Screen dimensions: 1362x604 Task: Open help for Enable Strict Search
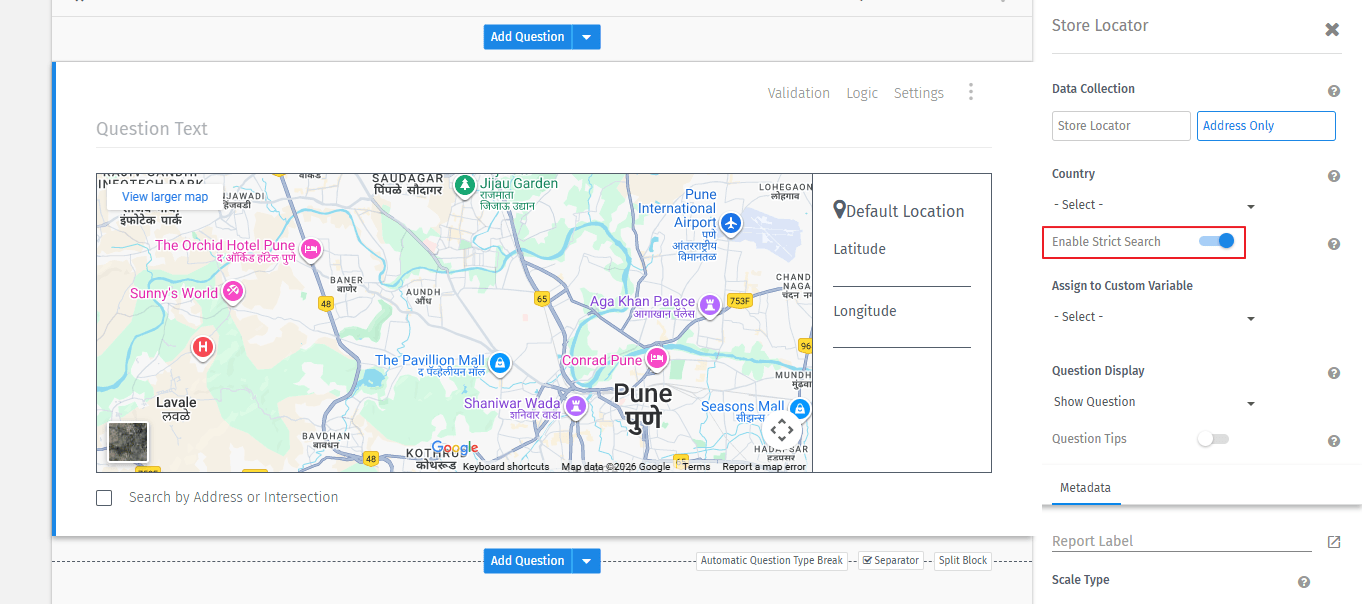tap(1334, 244)
